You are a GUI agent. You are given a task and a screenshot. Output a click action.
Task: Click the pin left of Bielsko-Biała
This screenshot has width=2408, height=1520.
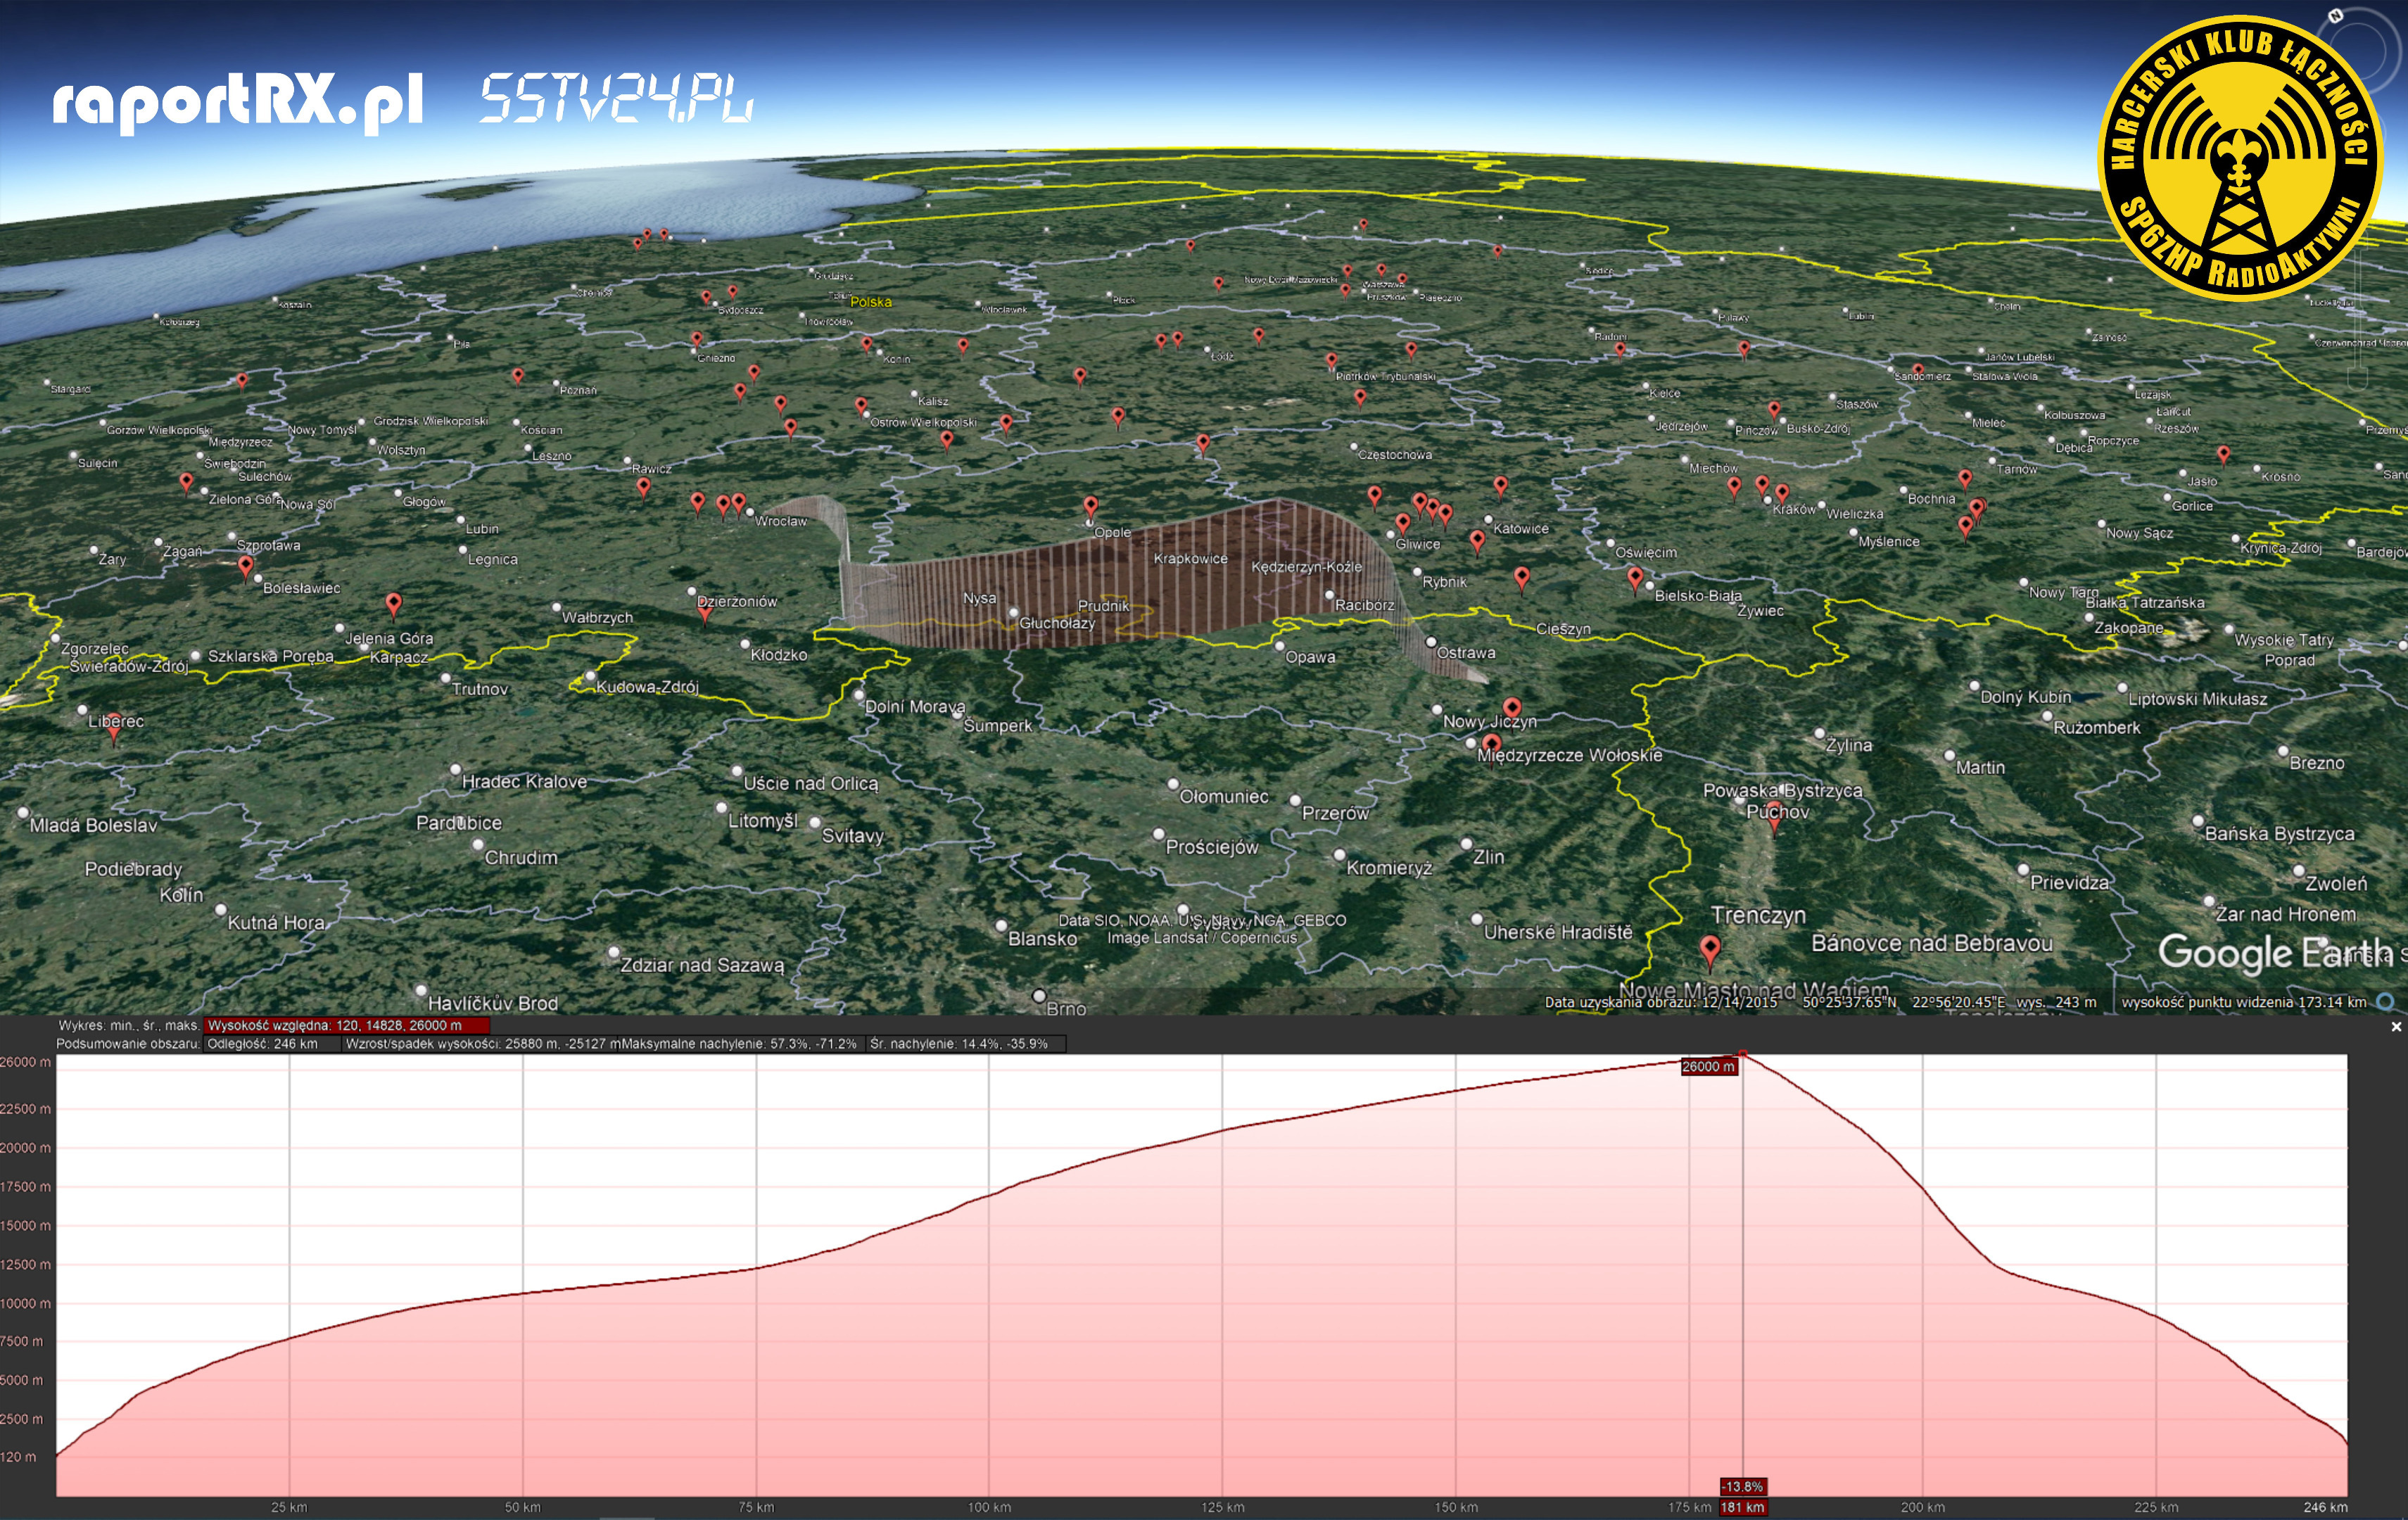[x=1635, y=578]
